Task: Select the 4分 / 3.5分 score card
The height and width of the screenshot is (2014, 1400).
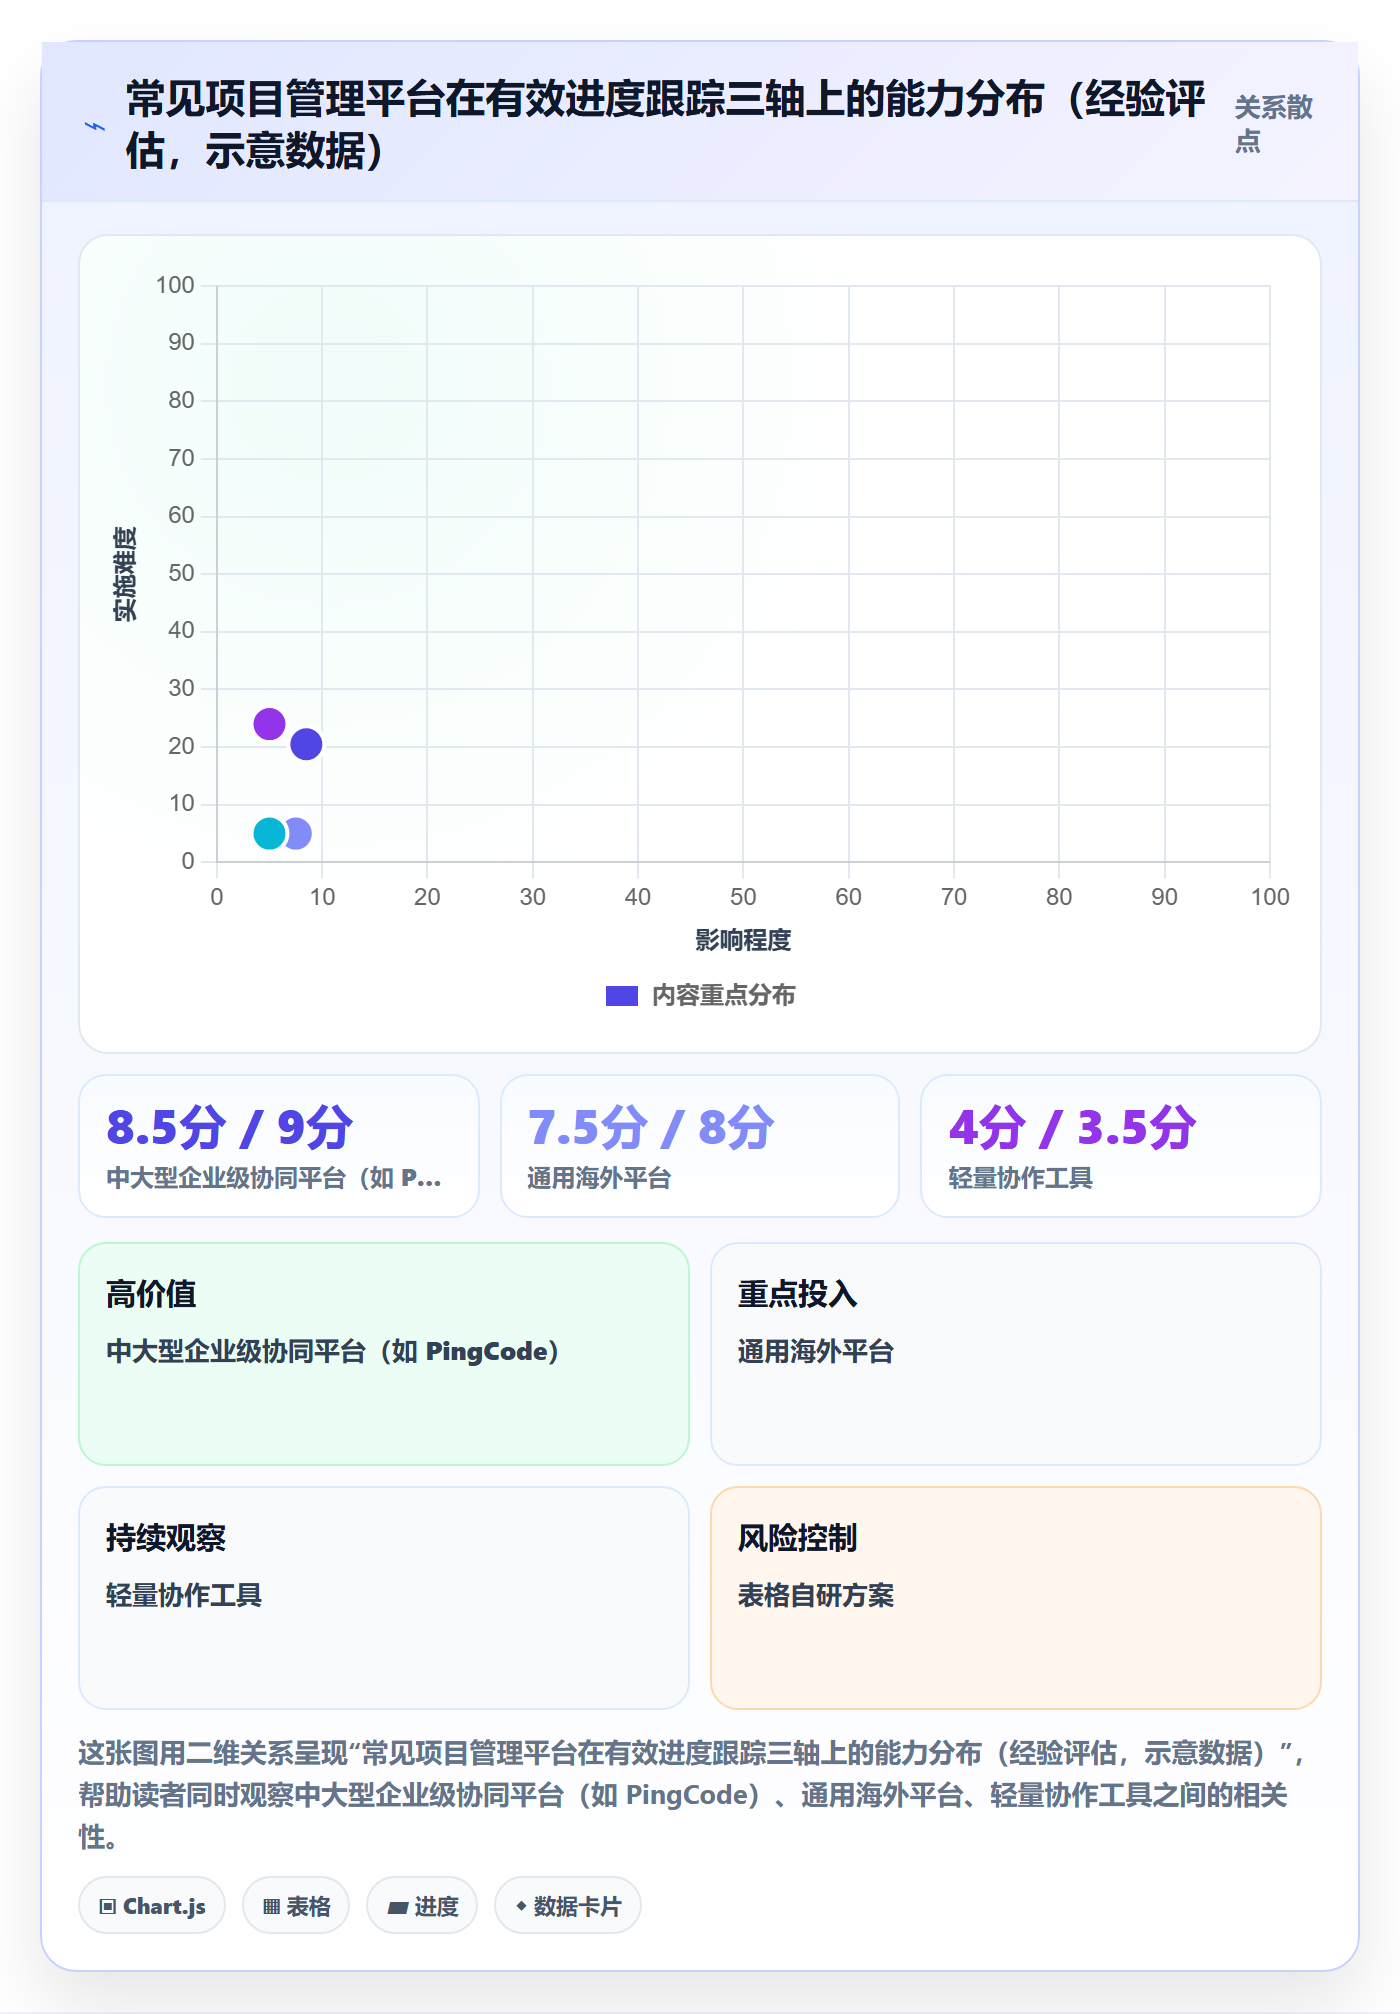Action: (1121, 1146)
